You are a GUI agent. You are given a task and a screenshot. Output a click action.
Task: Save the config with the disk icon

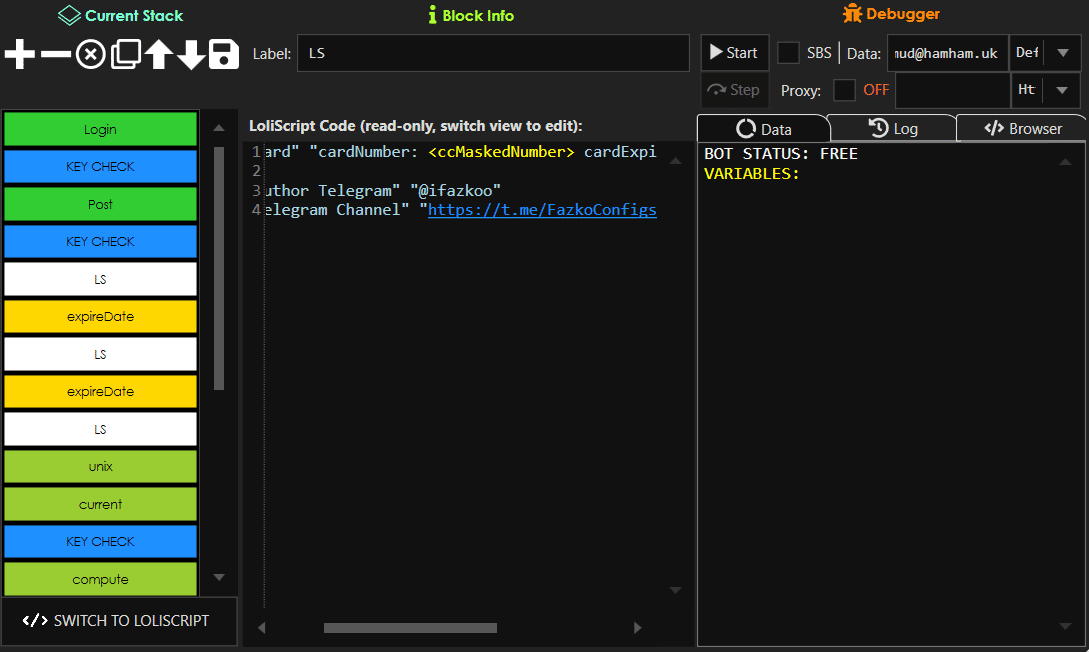pyautogui.click(x=224, y=54)
